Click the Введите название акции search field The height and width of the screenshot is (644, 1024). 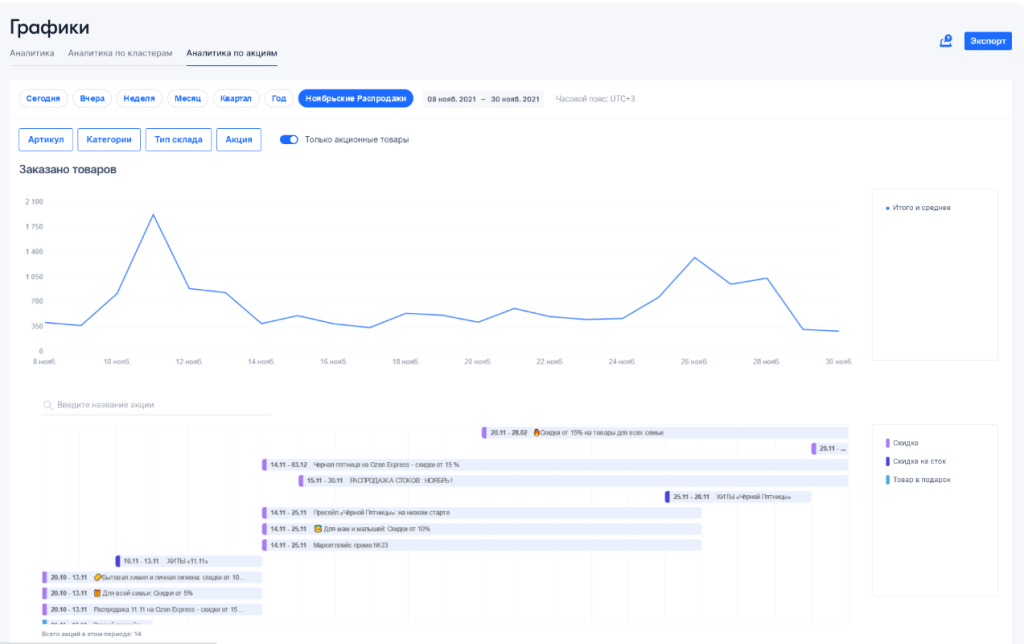(x=160, y=405)
